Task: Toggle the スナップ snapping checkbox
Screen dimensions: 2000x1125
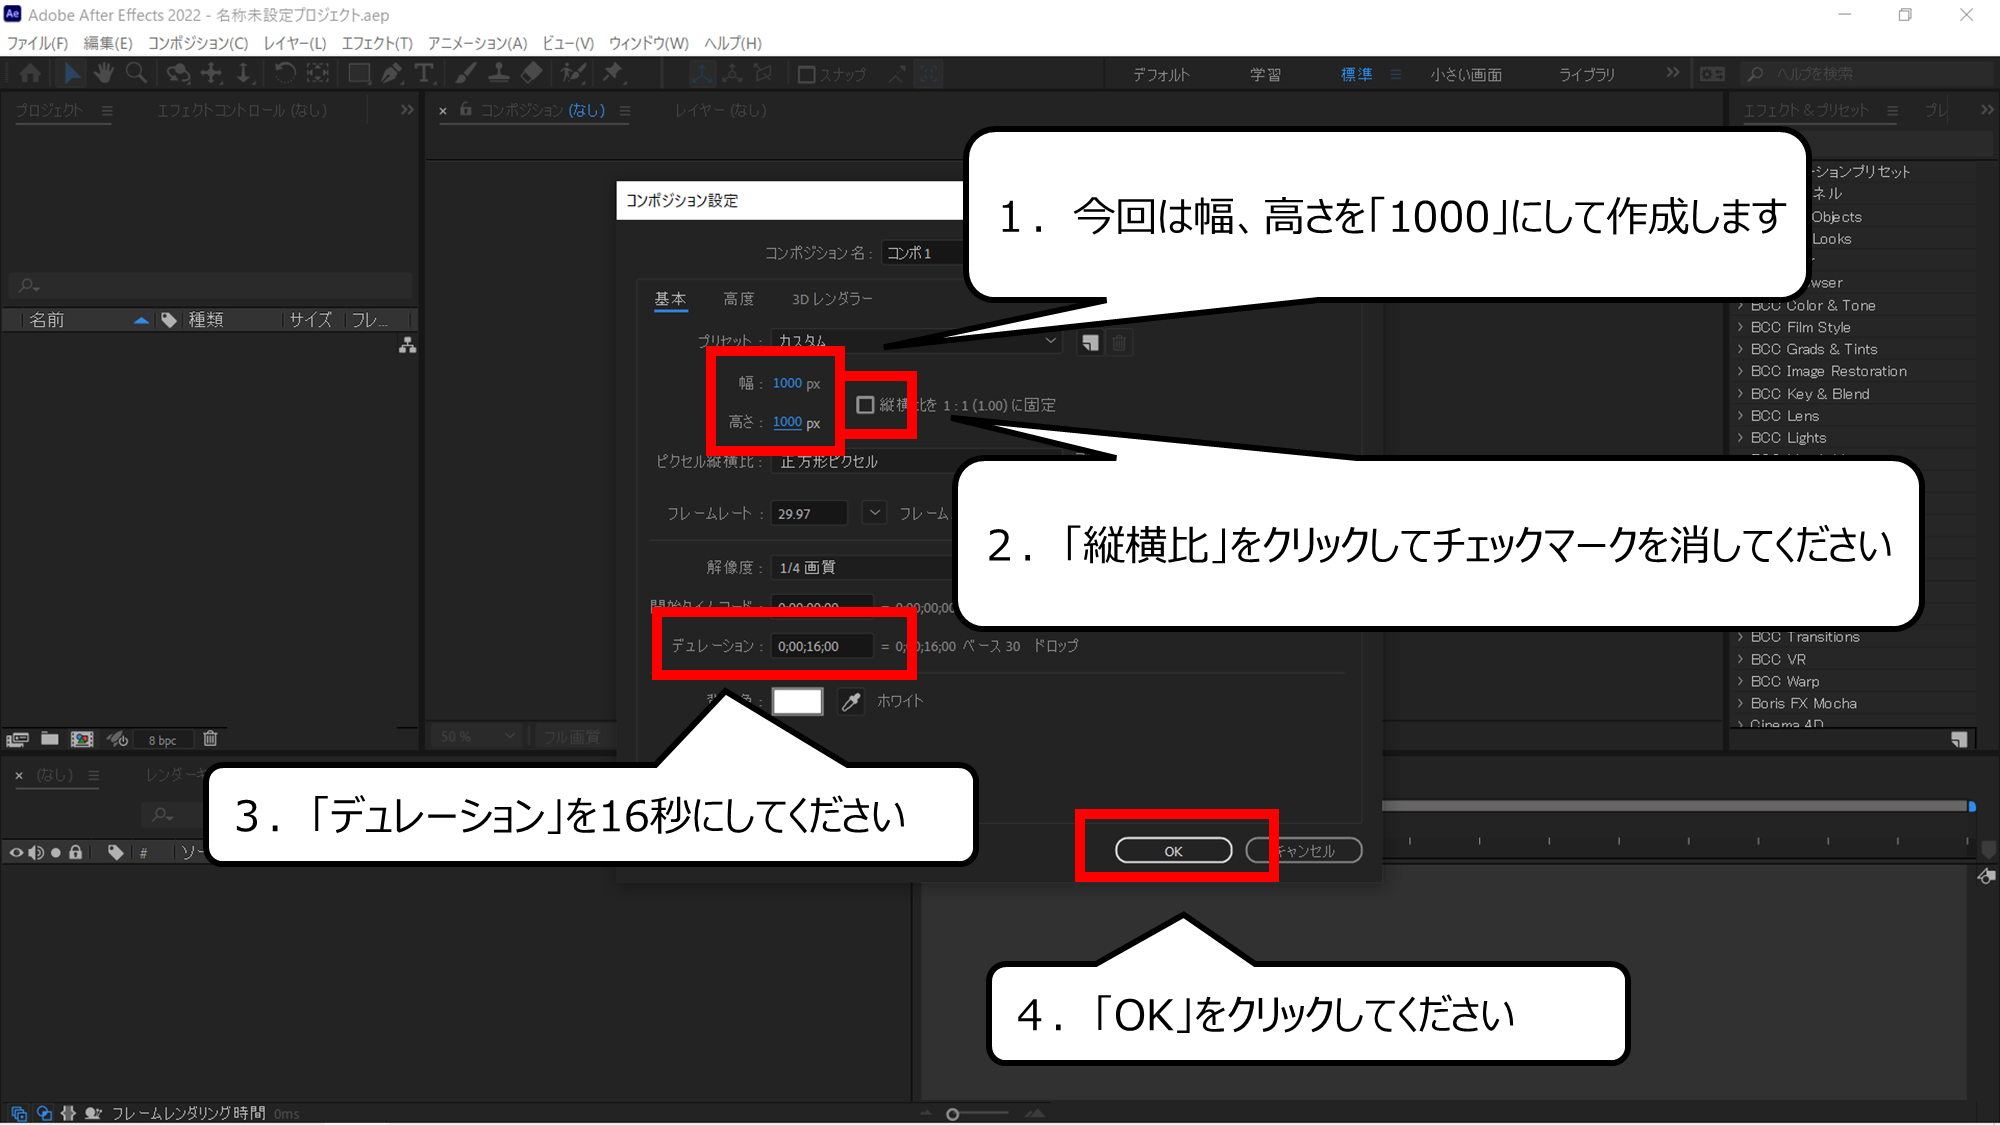Action: 807,74
